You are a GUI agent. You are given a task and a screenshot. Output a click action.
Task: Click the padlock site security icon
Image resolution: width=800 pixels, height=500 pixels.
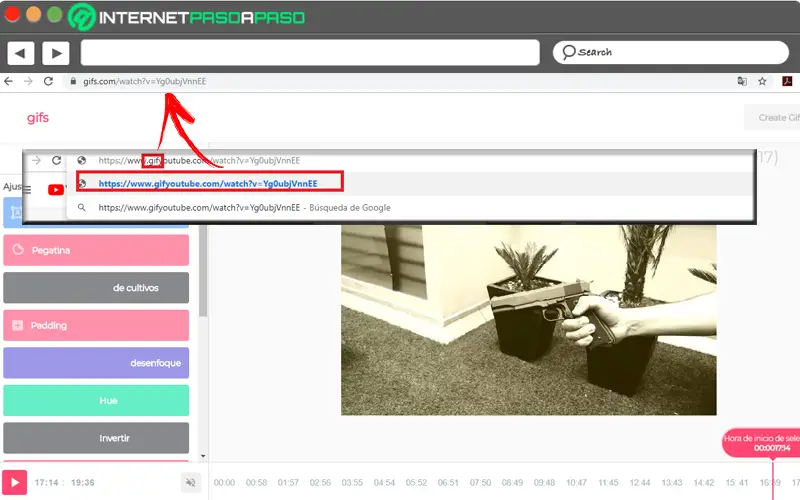[73, 81]
